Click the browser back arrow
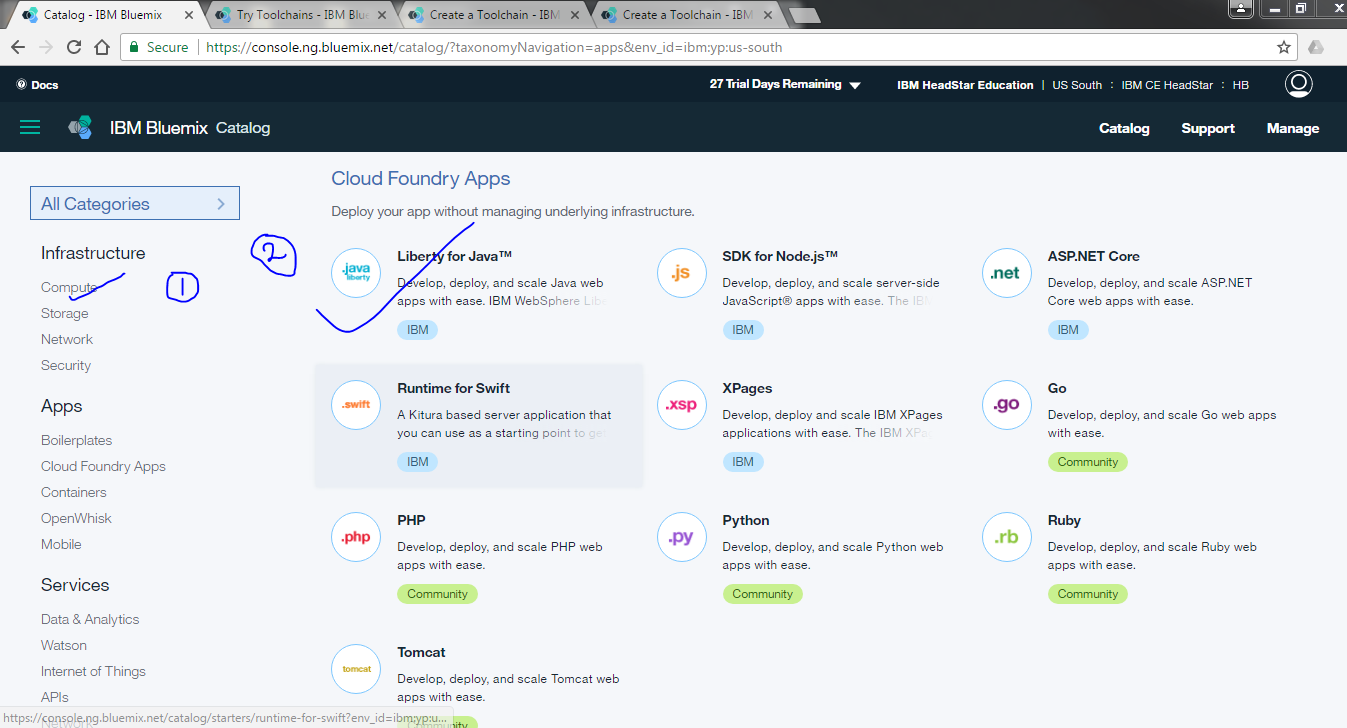 click(18, 47)
